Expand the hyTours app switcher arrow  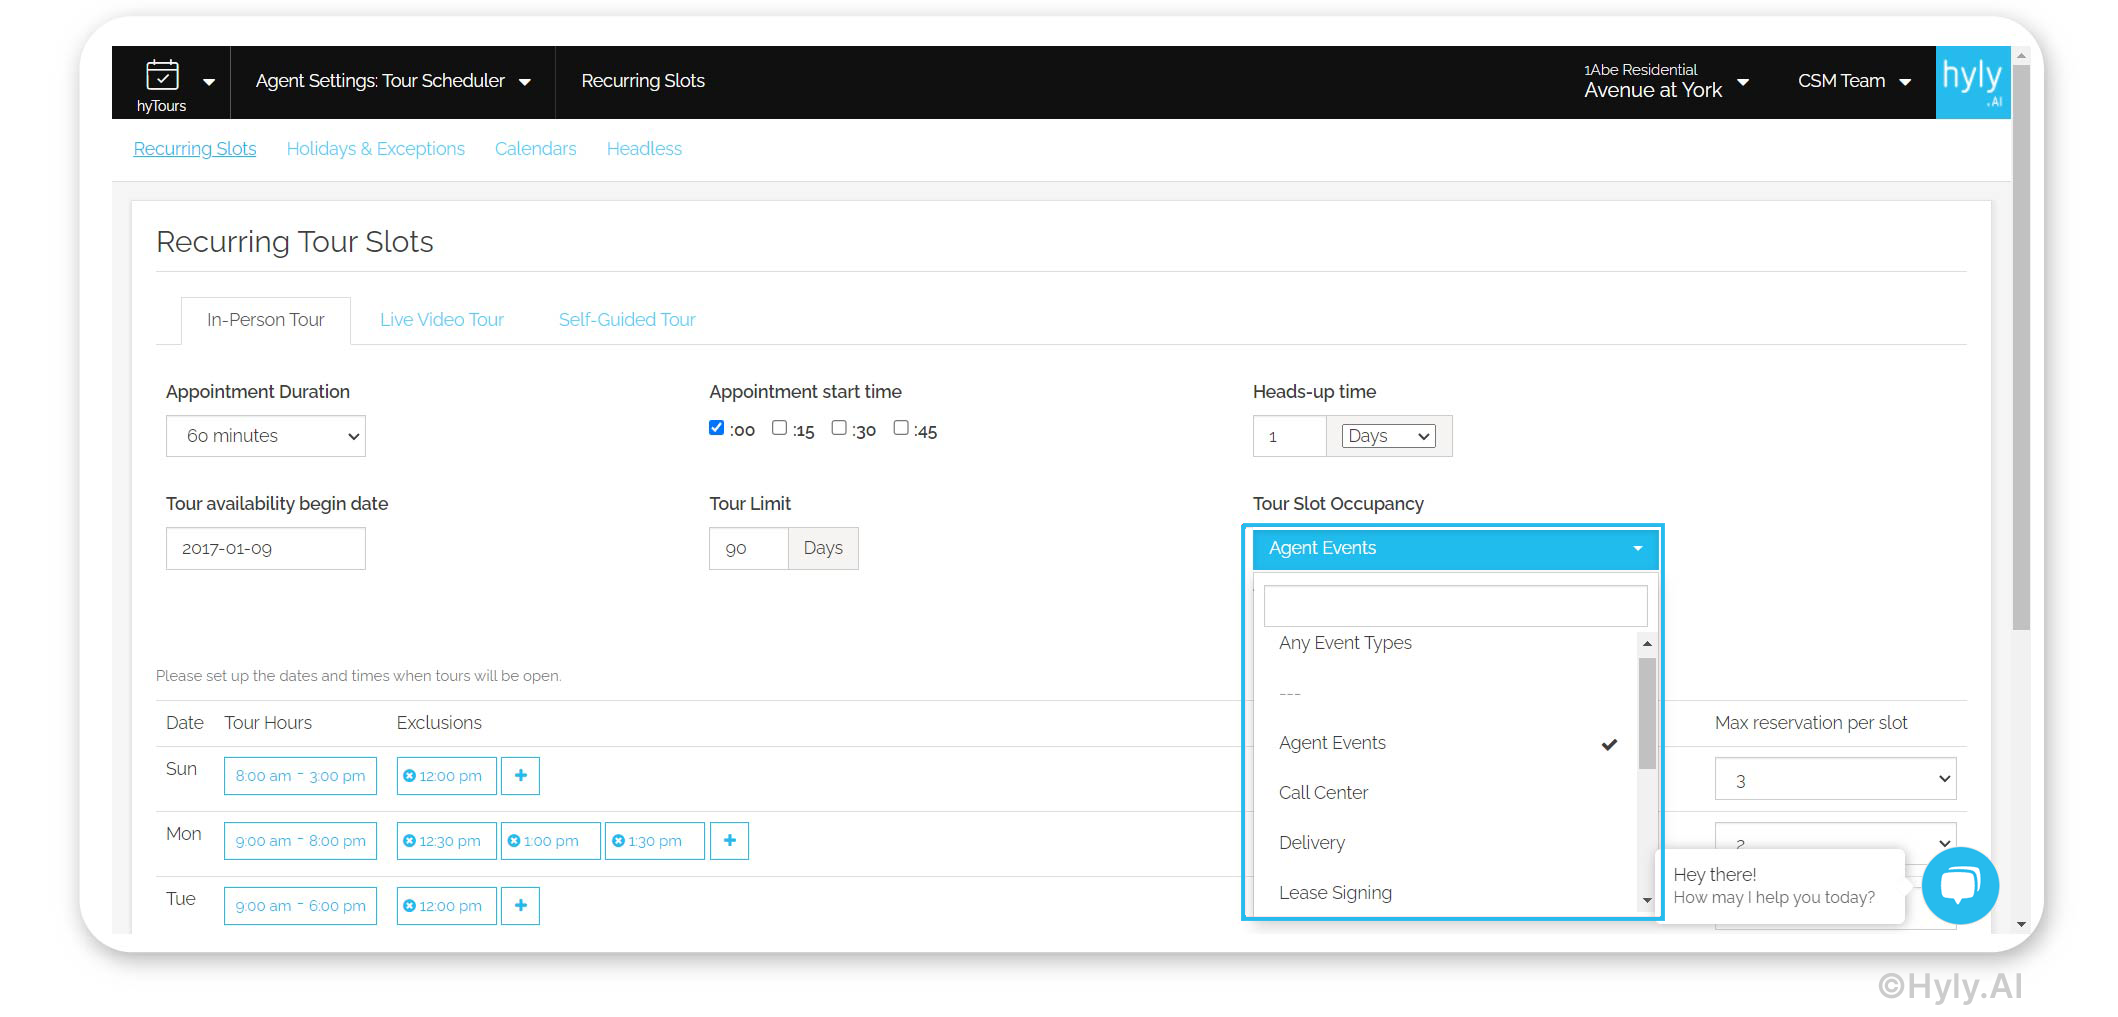[209, 82]
